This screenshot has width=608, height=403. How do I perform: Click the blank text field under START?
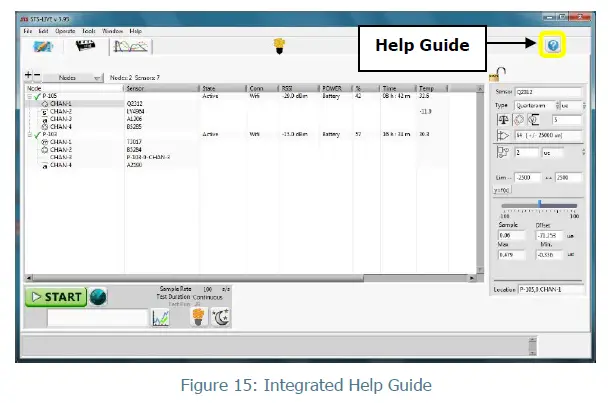97,318
